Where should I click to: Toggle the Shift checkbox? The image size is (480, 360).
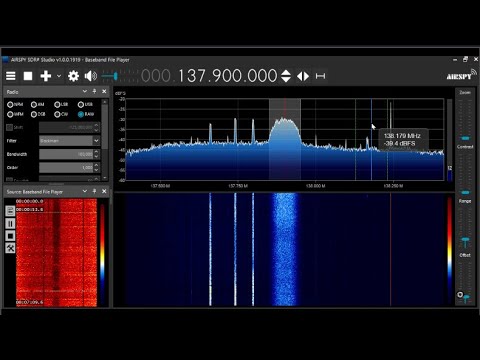[x=10, y=127]
